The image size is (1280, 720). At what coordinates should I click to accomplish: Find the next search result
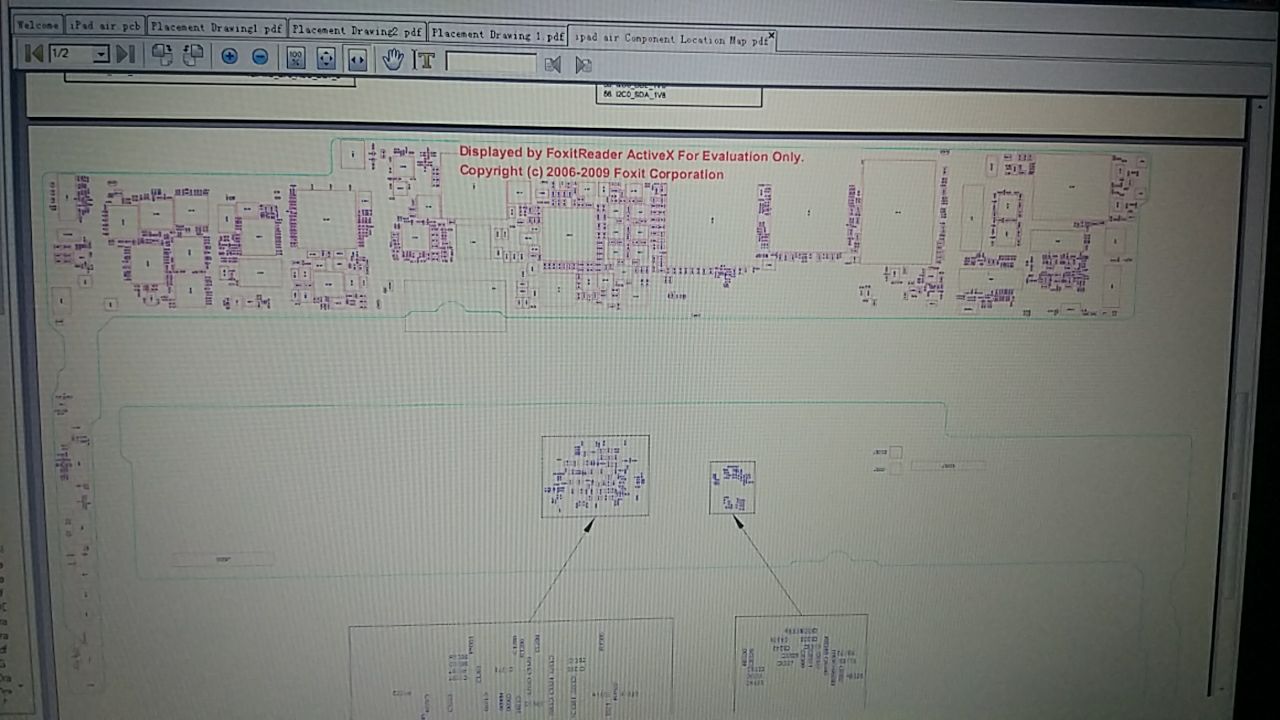pyautogui.click(x=584, y=66)
